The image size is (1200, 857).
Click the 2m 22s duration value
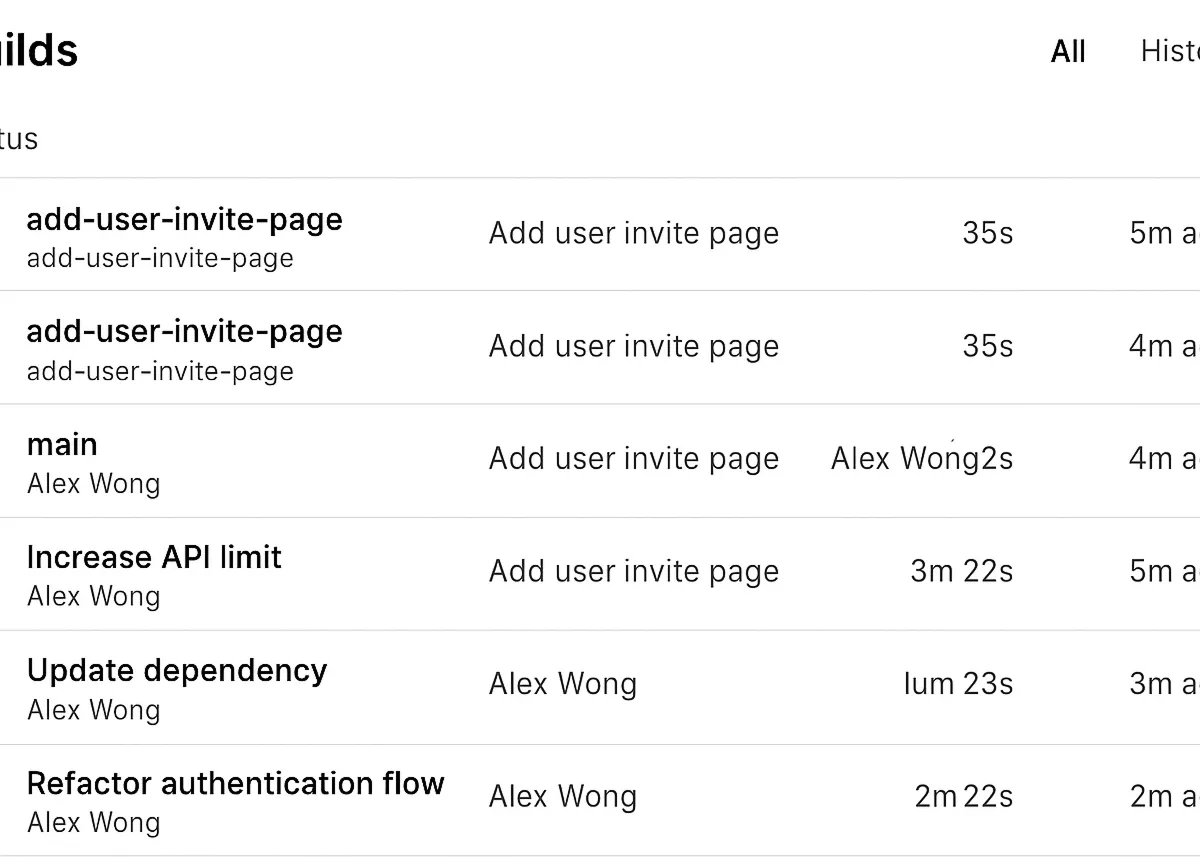(x=963, y=797)
